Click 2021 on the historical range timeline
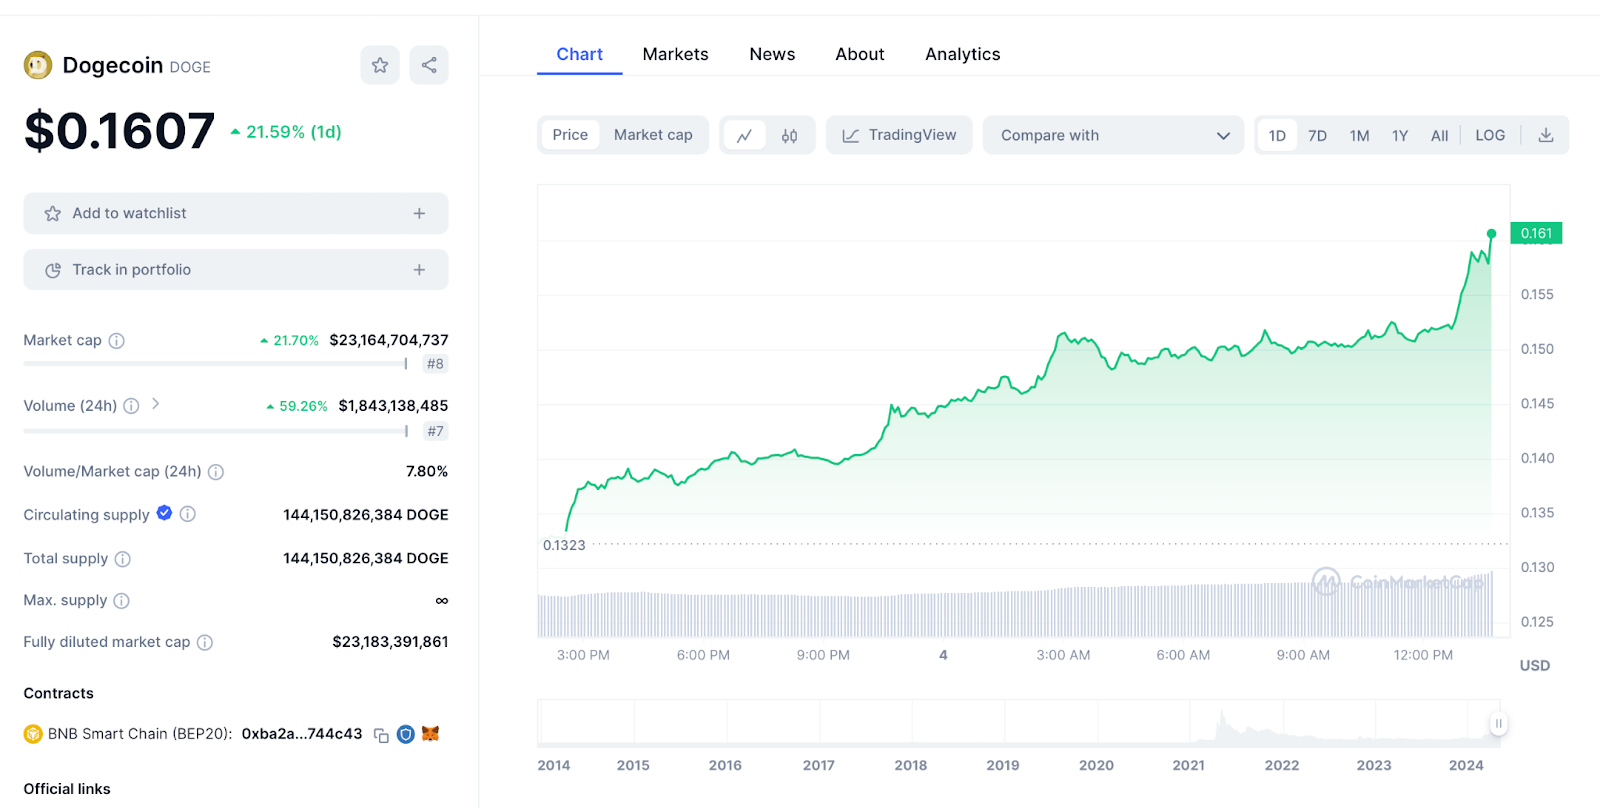 tap(1188, 765)
